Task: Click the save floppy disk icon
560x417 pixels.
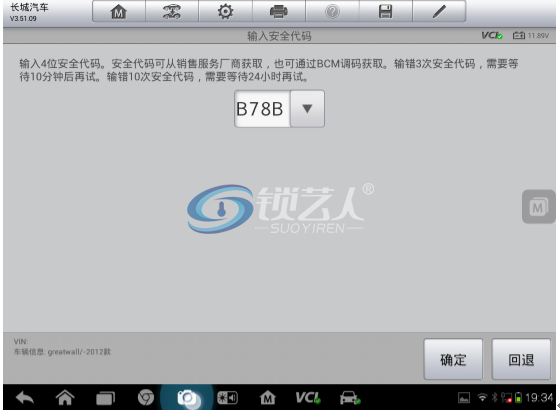Action: pos(385,12)
